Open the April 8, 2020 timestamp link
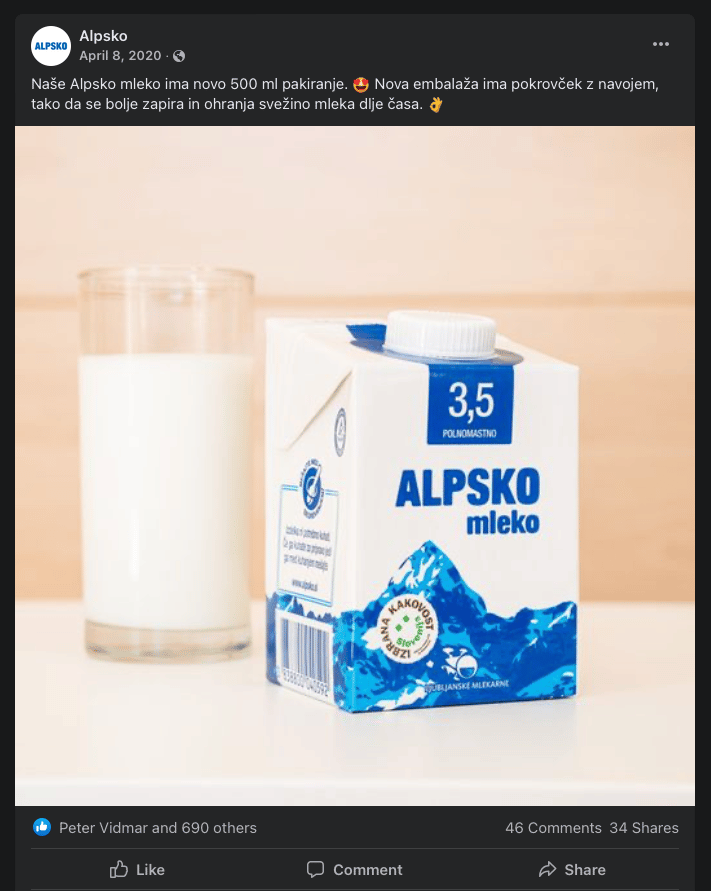Screen dimensions: 711x891 (120, 56)
